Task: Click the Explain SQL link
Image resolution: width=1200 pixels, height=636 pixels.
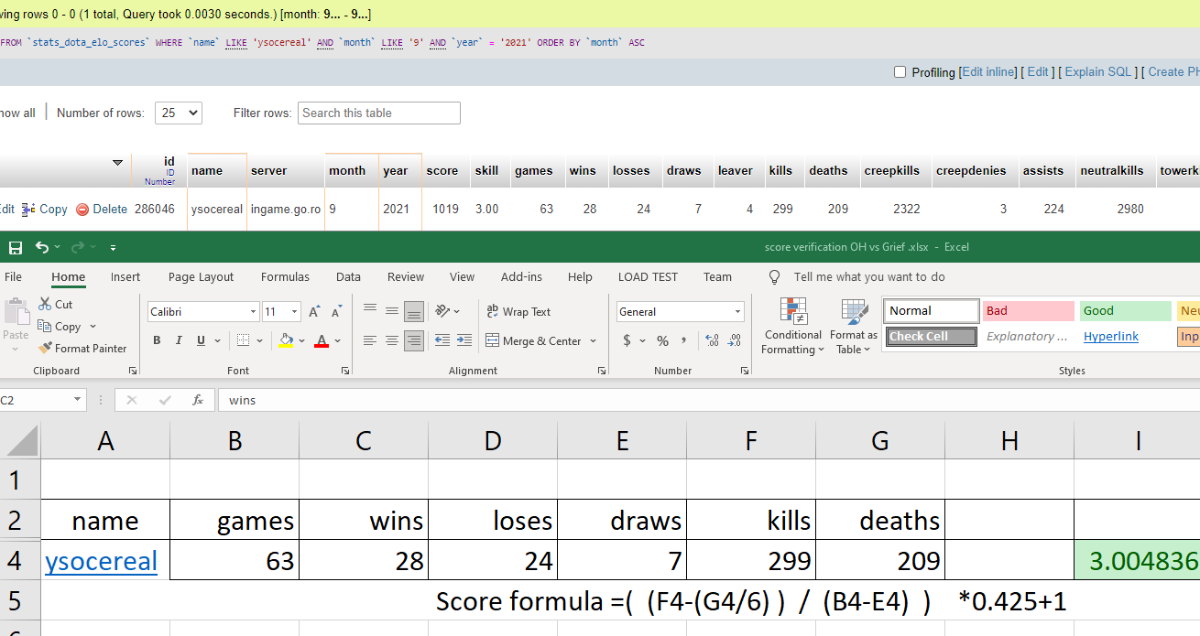Action: (x=1098, y=72)
